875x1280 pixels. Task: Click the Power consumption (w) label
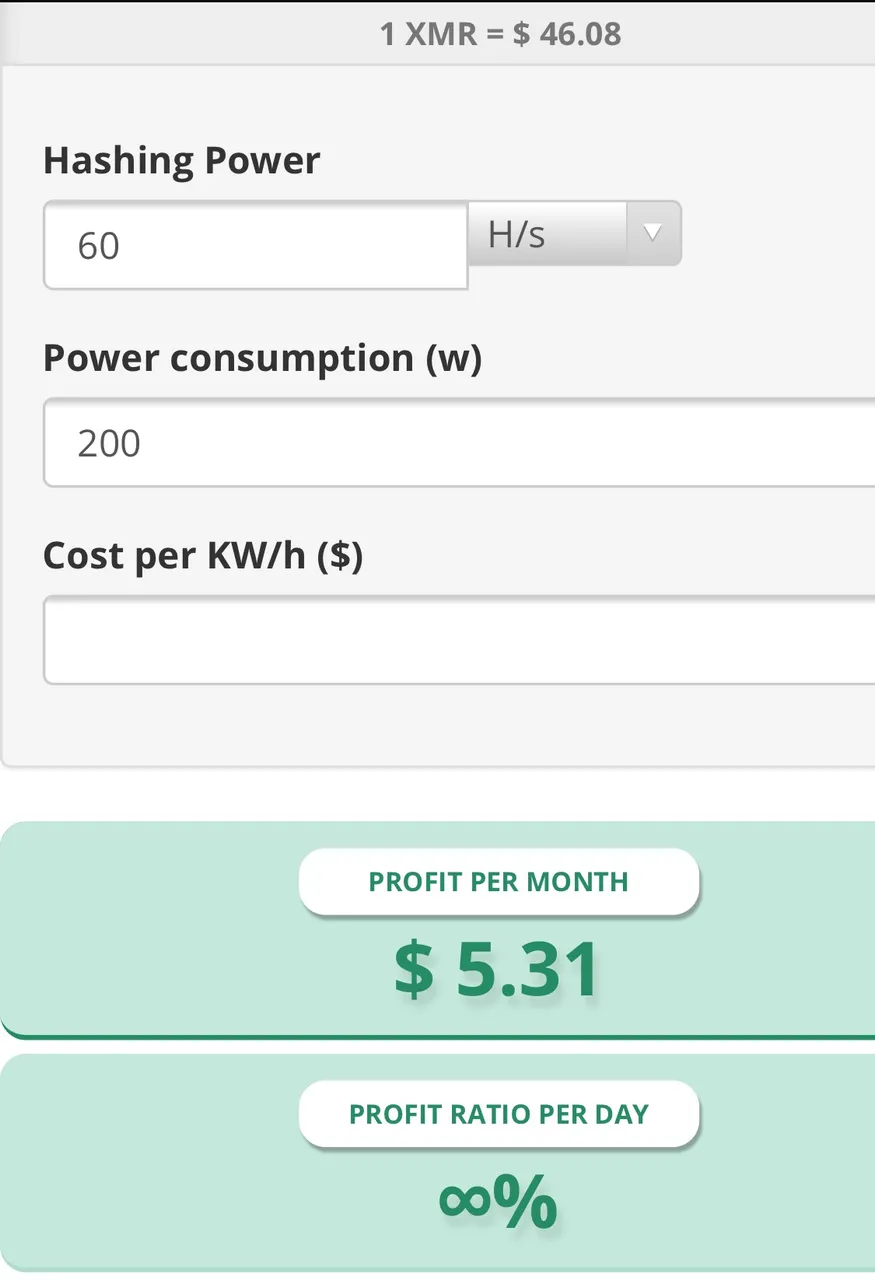click(262, 358)
